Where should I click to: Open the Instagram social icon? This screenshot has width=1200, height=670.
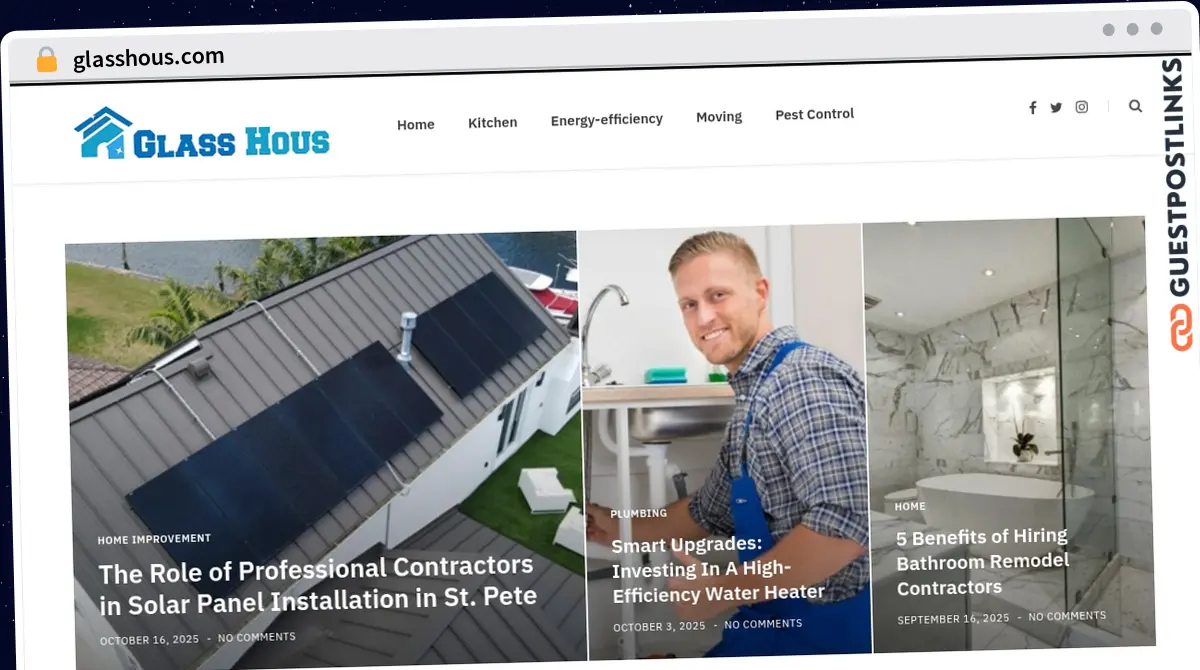tap(1082, 107)
